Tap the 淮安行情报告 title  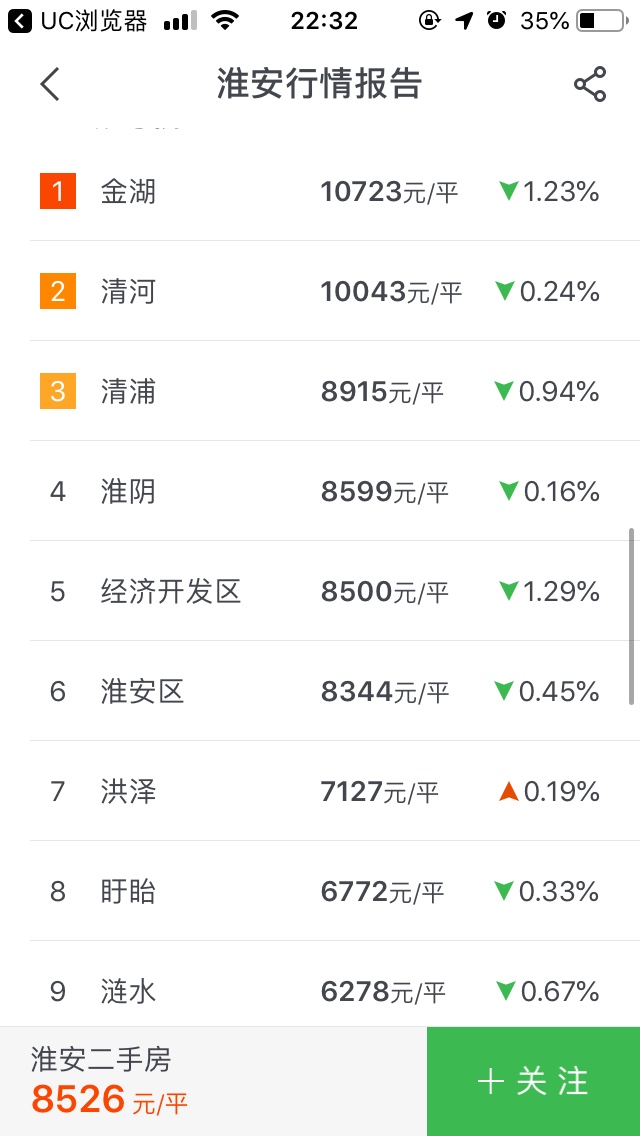click(x=319, y=83)
